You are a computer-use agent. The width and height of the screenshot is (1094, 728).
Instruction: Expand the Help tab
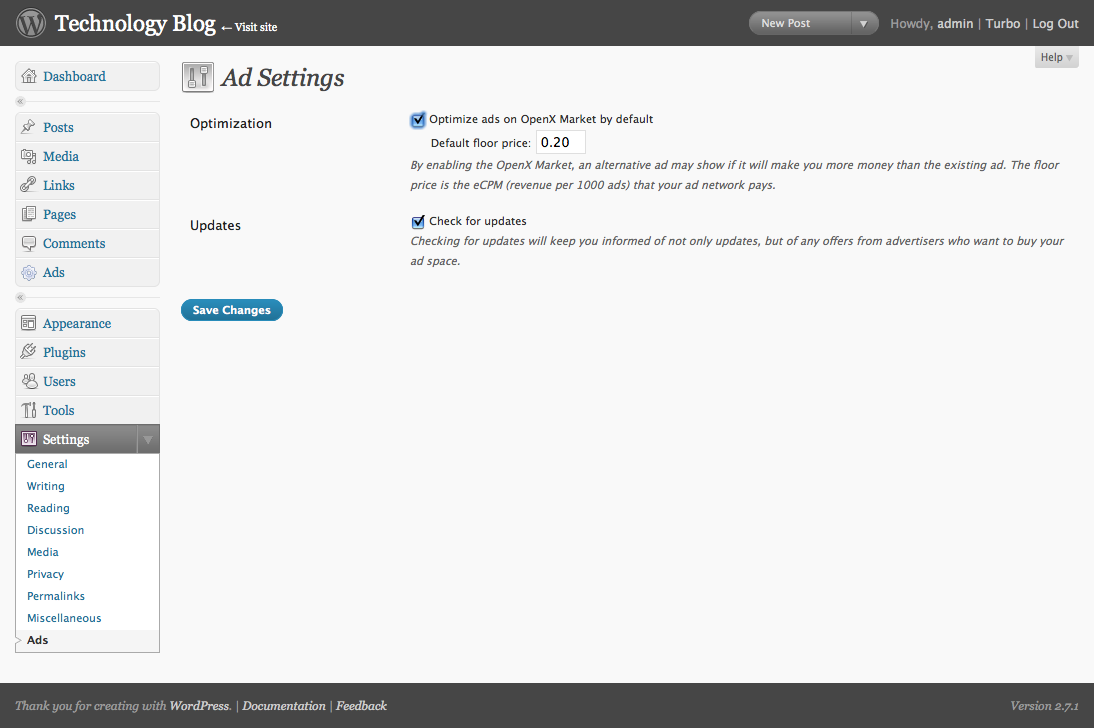click(1056, 58)
